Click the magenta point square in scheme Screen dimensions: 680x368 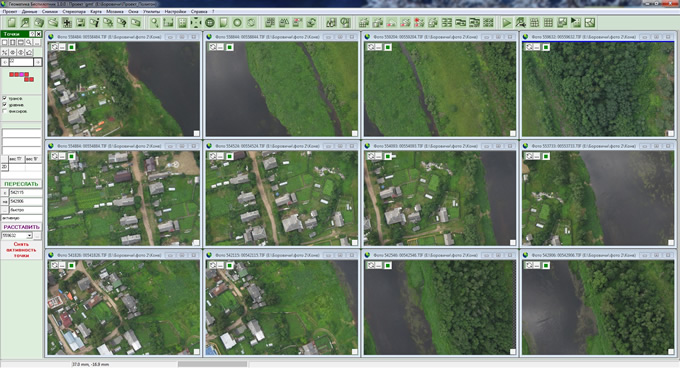click(21, 75)
